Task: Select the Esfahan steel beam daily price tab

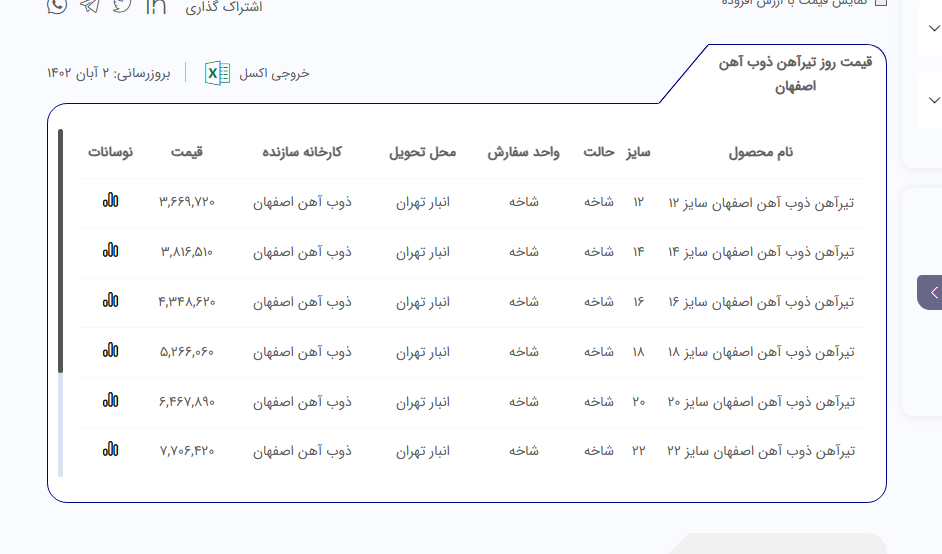Action: click(795, 74)
